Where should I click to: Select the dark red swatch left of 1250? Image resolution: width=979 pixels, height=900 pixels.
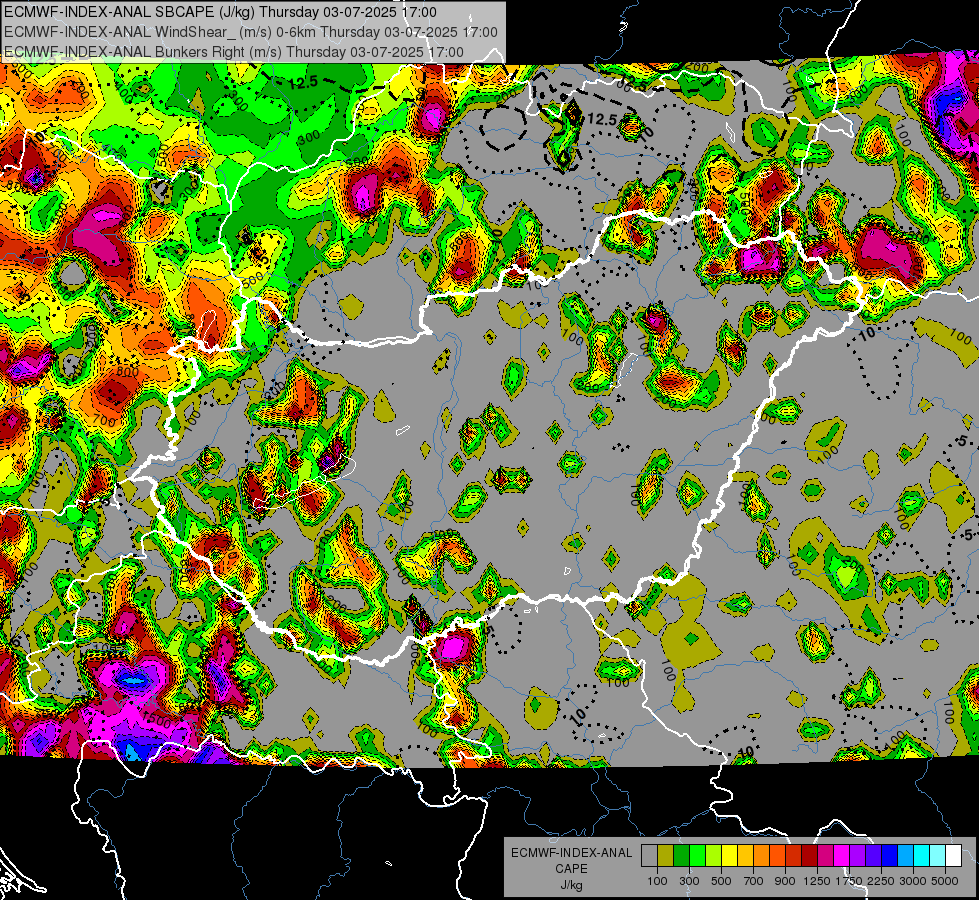click(810, 855)
